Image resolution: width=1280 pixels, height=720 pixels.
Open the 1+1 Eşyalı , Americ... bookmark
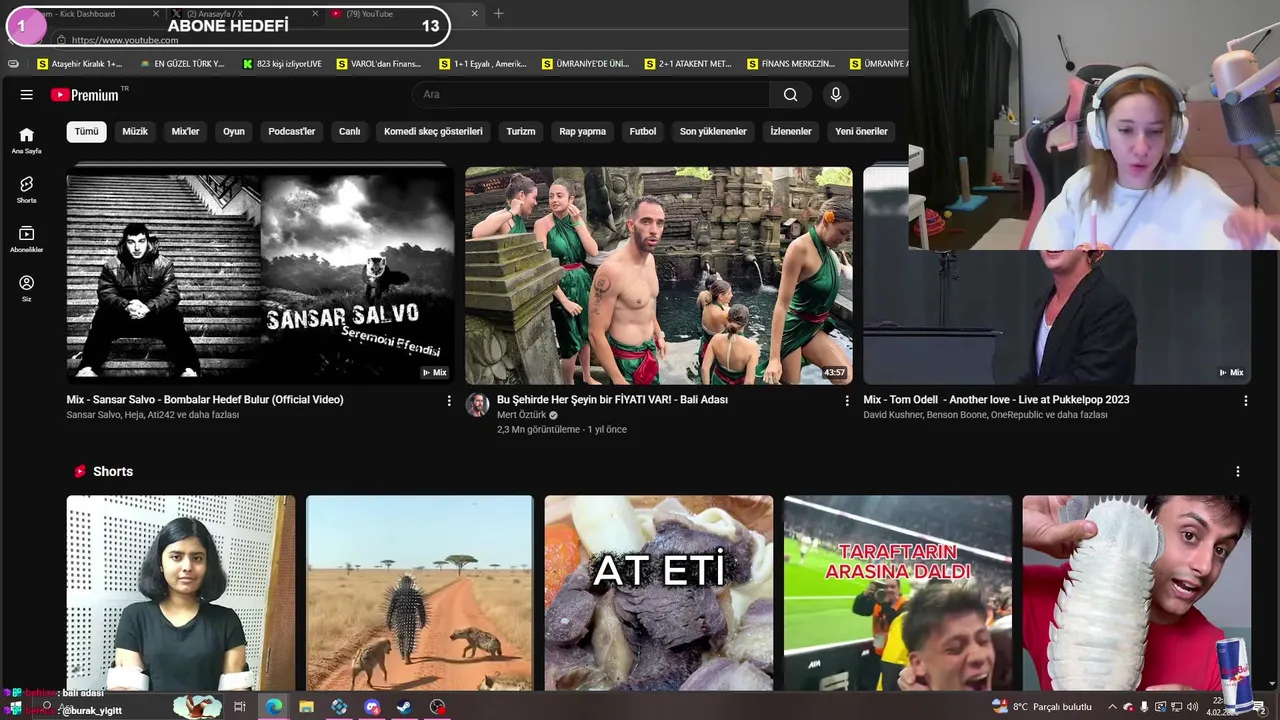pyautogui.click(x=482, y=64)
